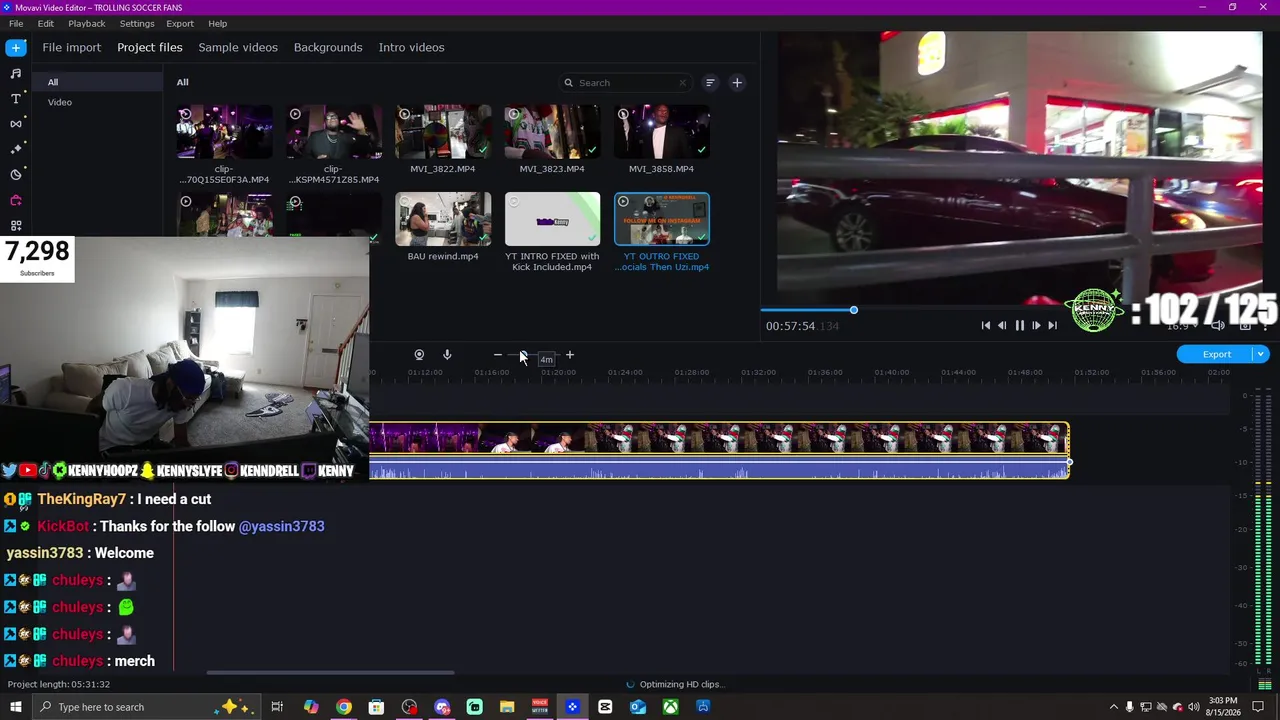Image resolution: width=1280 pixels, height=720 pixels.
Task: Open the File menu
Action: point(16,23)
